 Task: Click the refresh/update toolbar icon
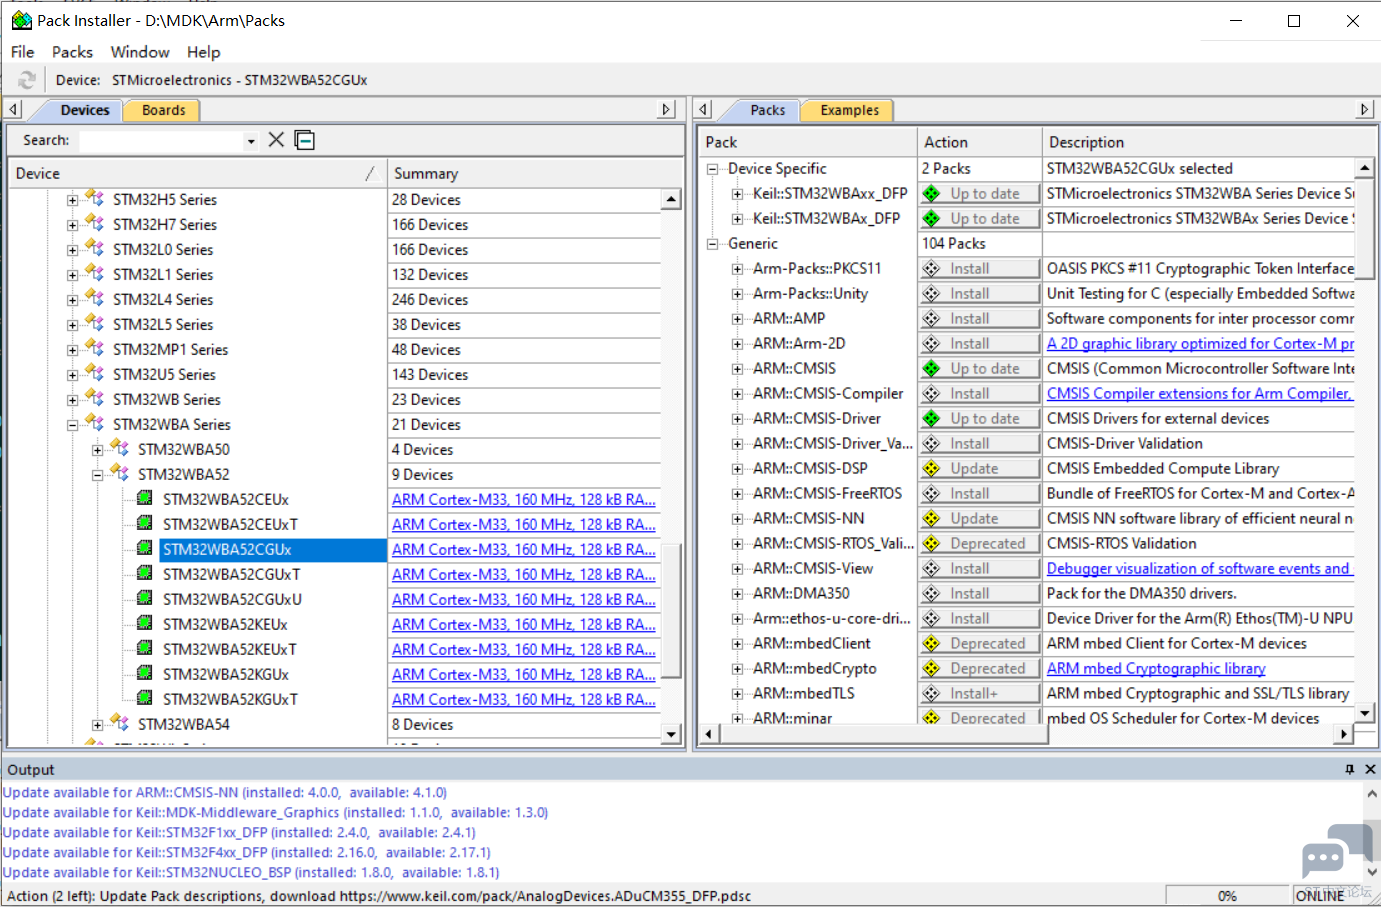[27, 80]
